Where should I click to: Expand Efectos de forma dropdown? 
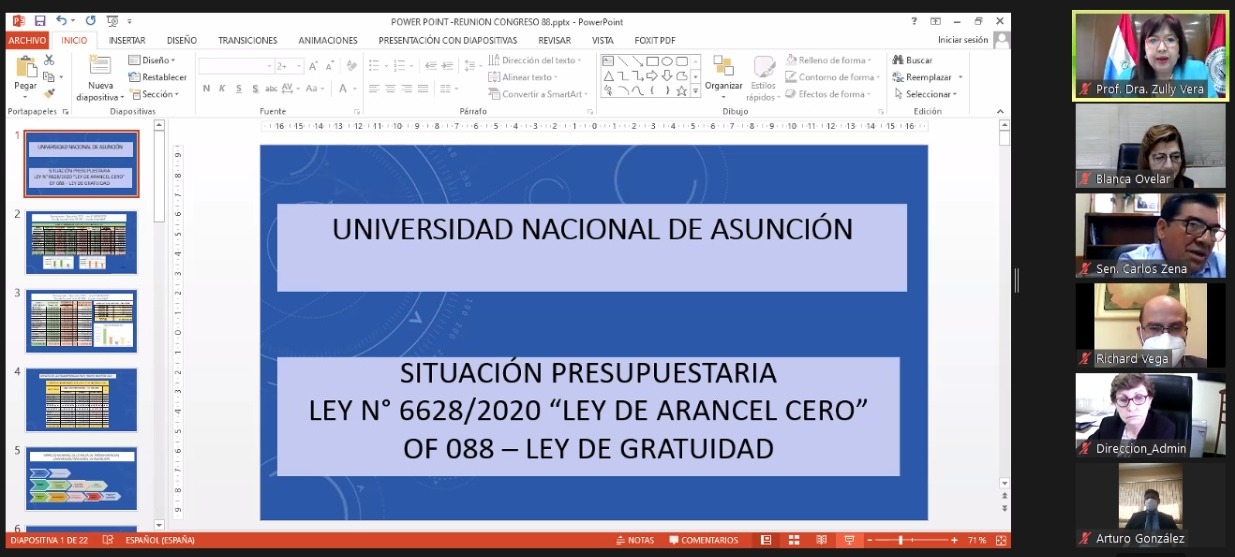(828, 94)
